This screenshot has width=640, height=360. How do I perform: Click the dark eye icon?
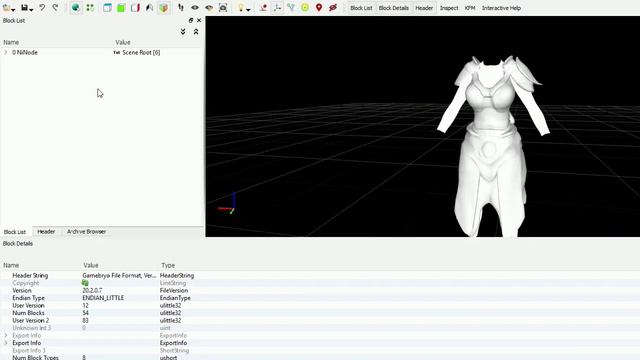coord(195,8)
